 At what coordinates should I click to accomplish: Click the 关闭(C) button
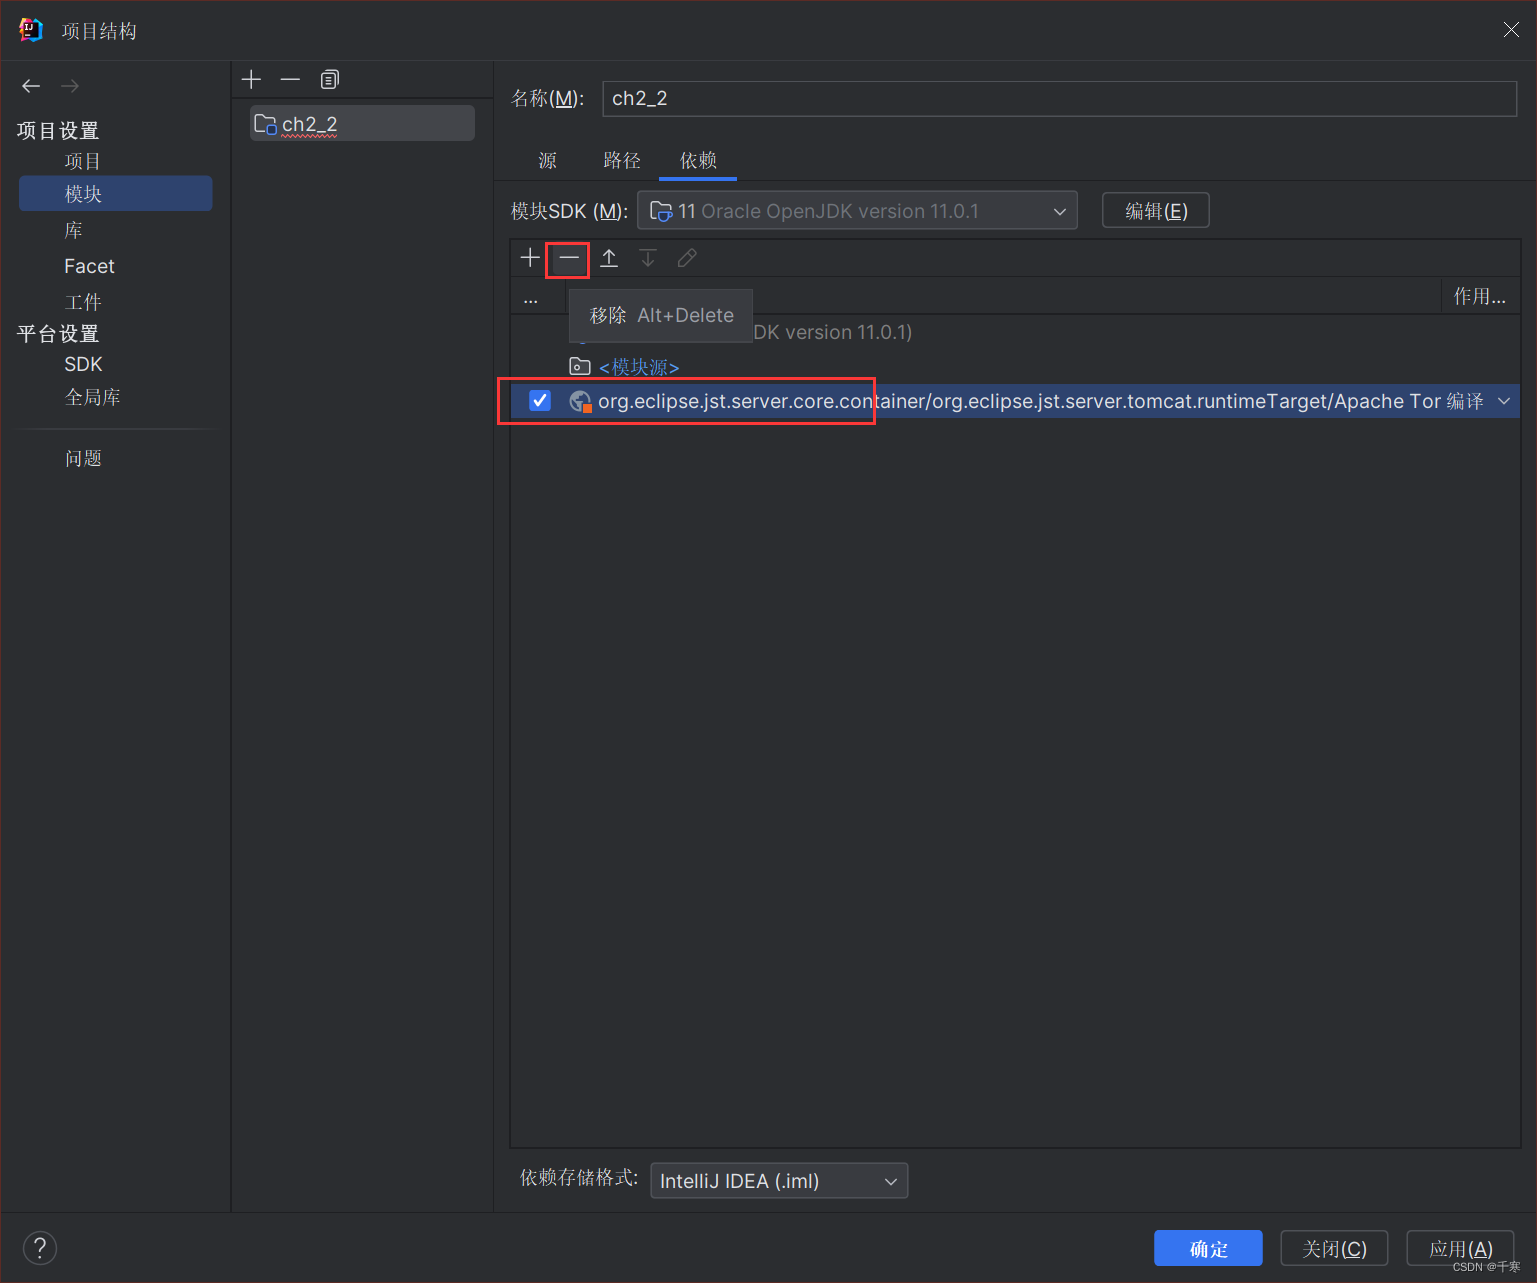[1334, 1248]
